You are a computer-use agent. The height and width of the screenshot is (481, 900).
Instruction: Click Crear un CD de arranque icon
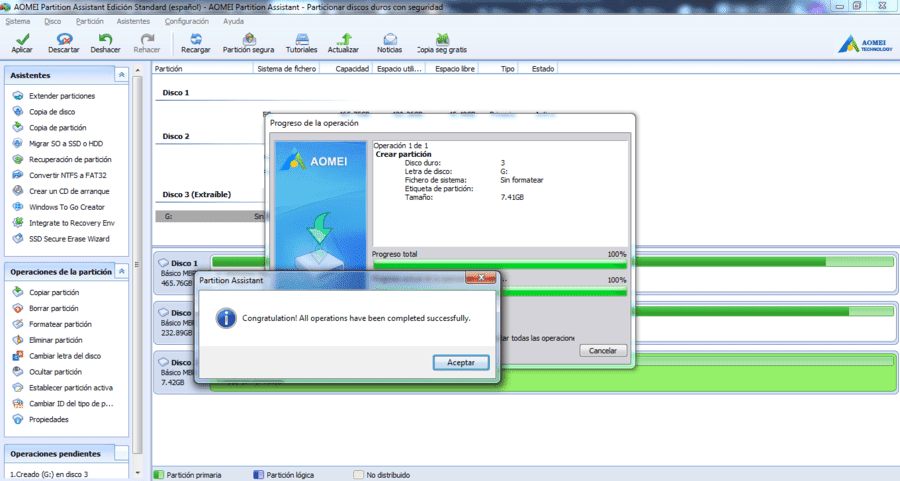(x=18, y=191)
